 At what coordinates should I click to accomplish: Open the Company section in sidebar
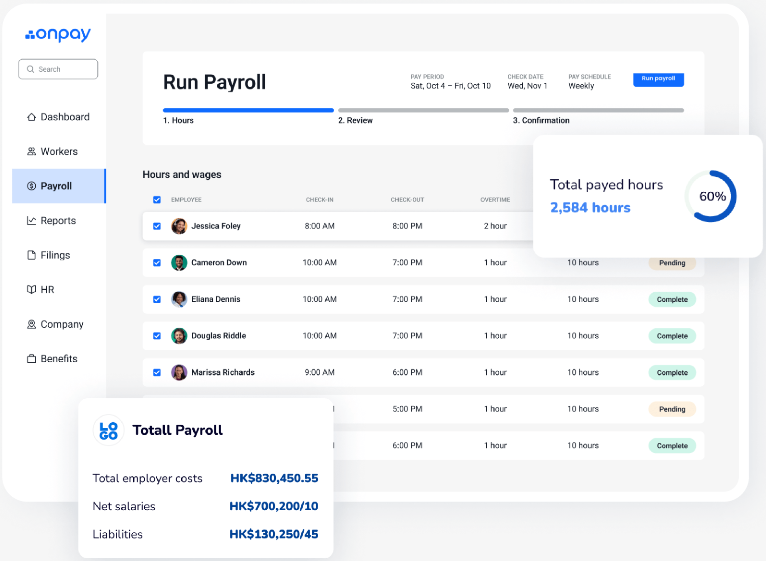pyautogui.click(x=61, y=325)
